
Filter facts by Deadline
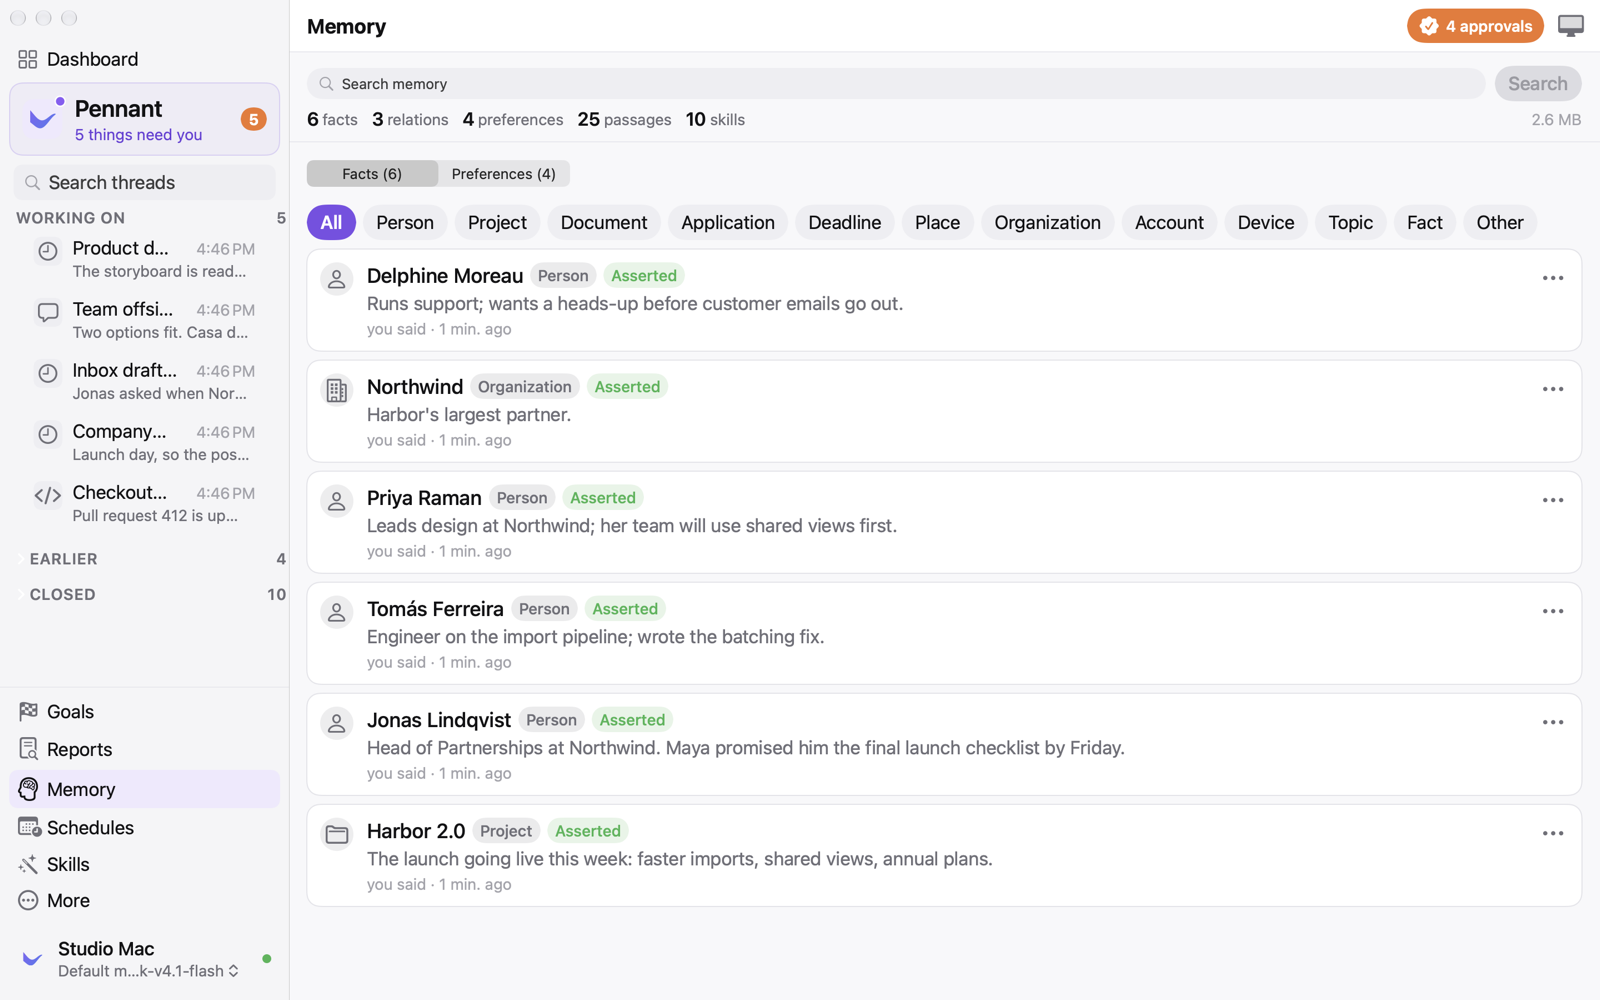click(x=844, y=222)
